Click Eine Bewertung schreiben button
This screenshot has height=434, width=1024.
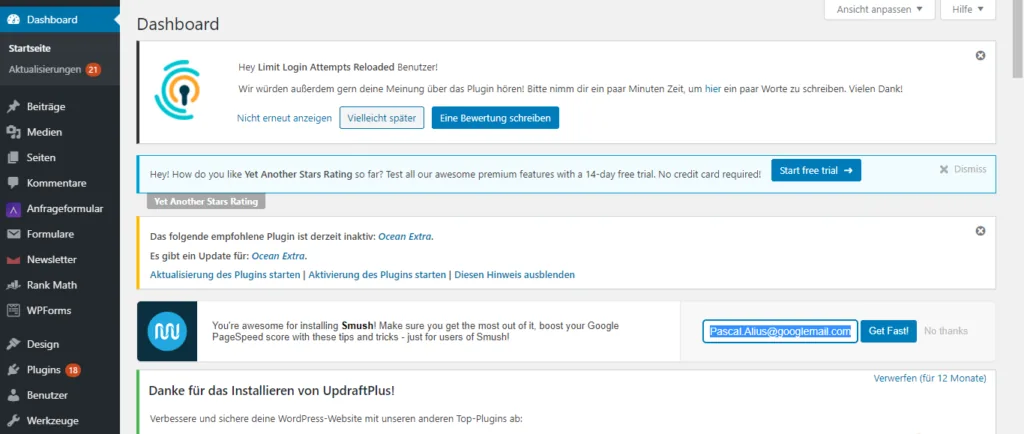495,118
